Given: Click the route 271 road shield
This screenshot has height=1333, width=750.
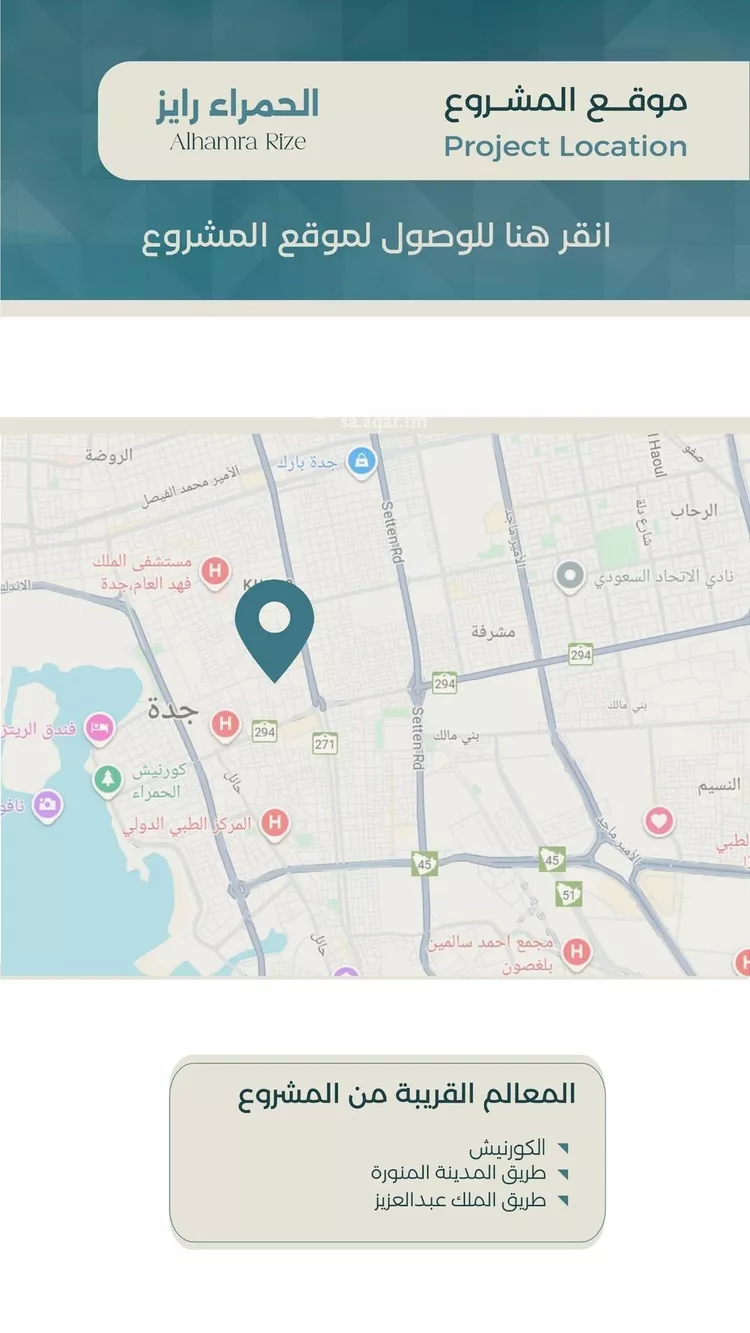Looking at the screenshot, I should tap(324, 743).
